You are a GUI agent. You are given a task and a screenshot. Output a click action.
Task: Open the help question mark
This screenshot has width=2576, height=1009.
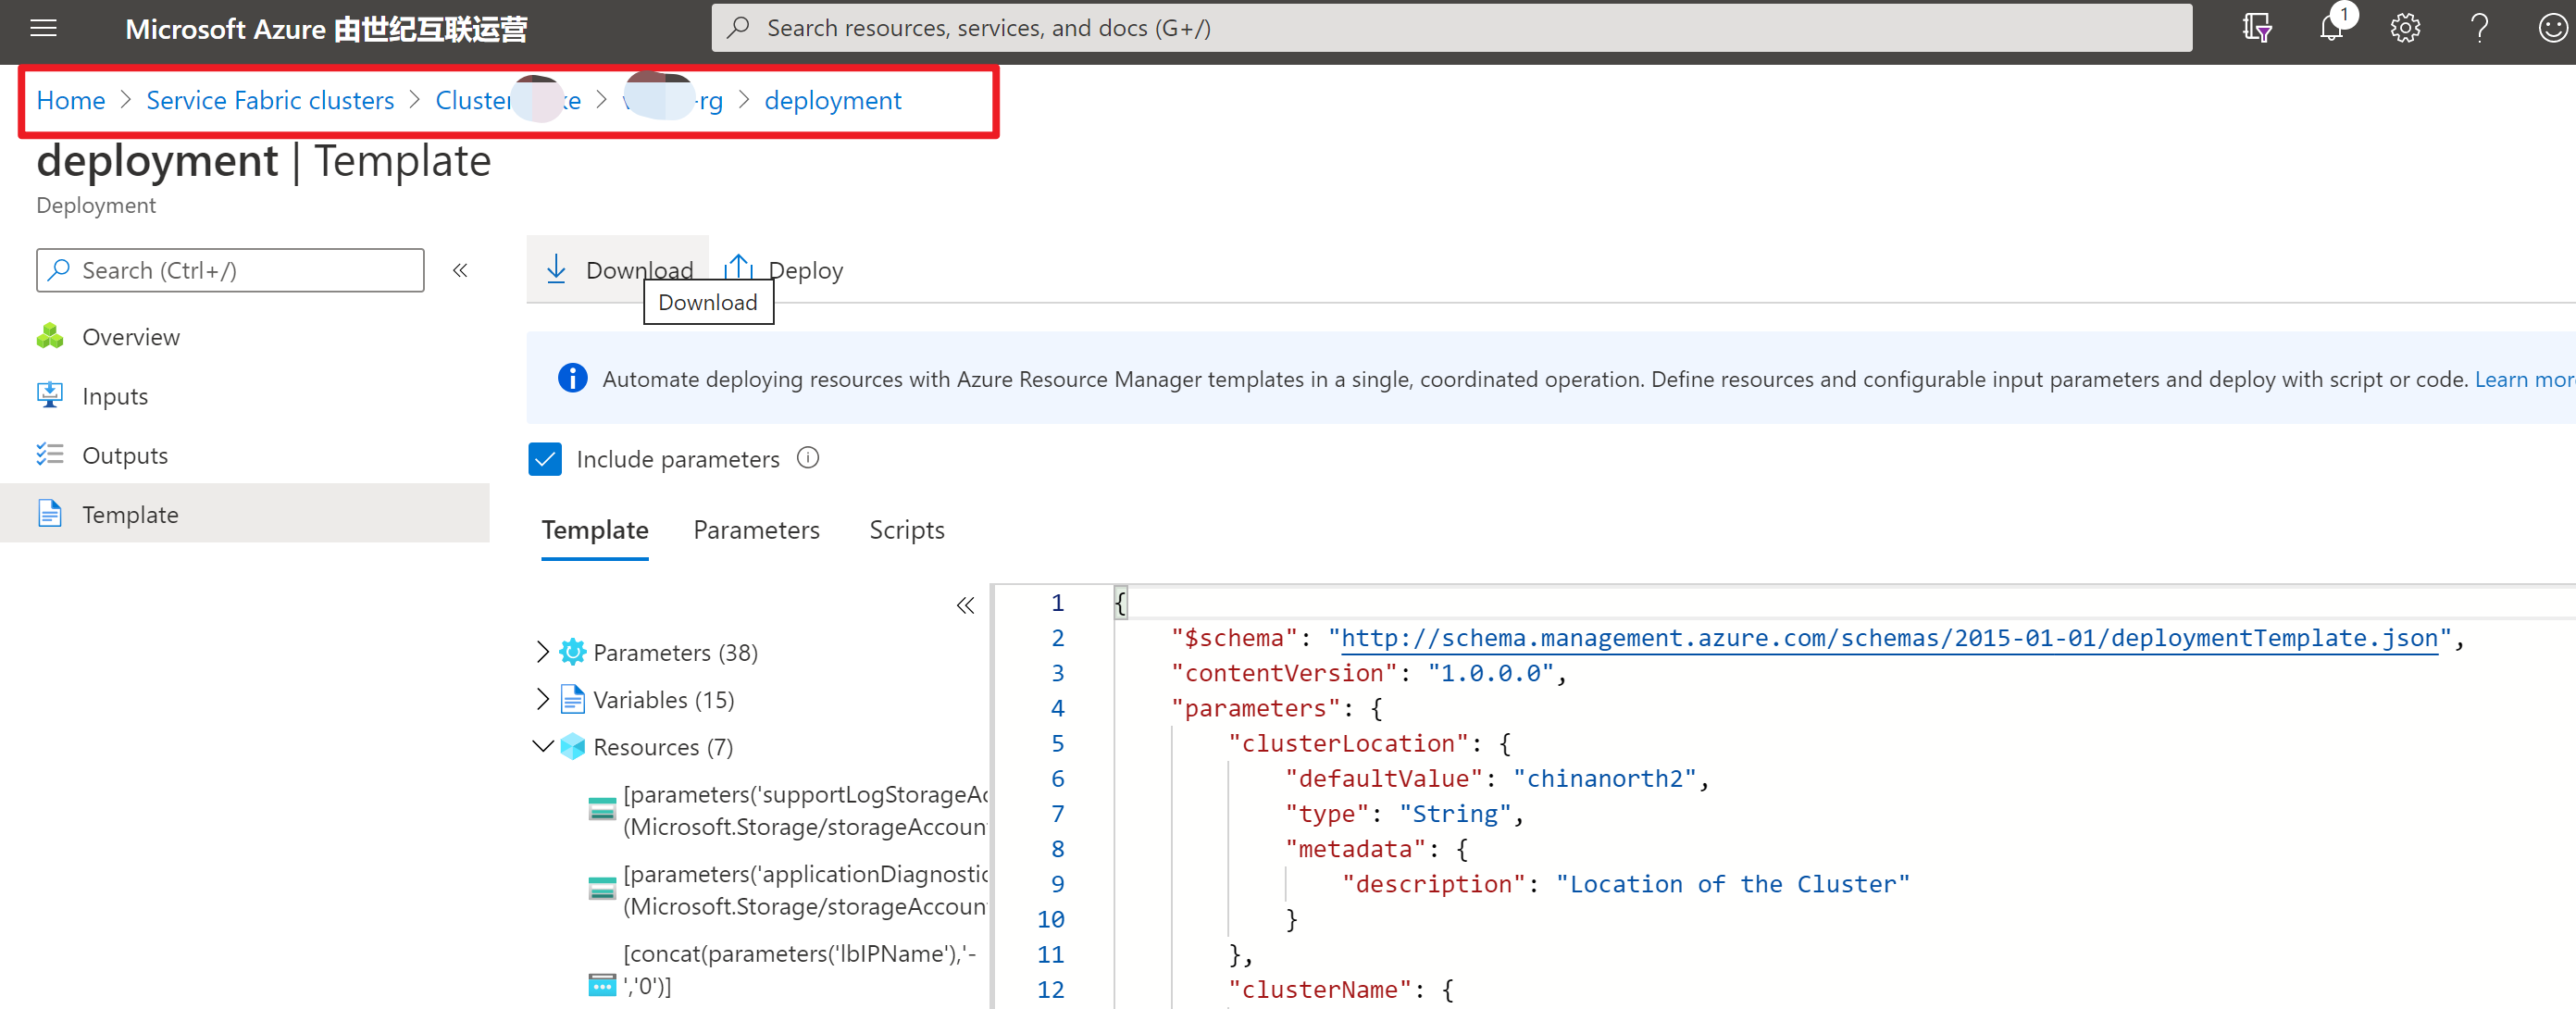(2479, 28)
